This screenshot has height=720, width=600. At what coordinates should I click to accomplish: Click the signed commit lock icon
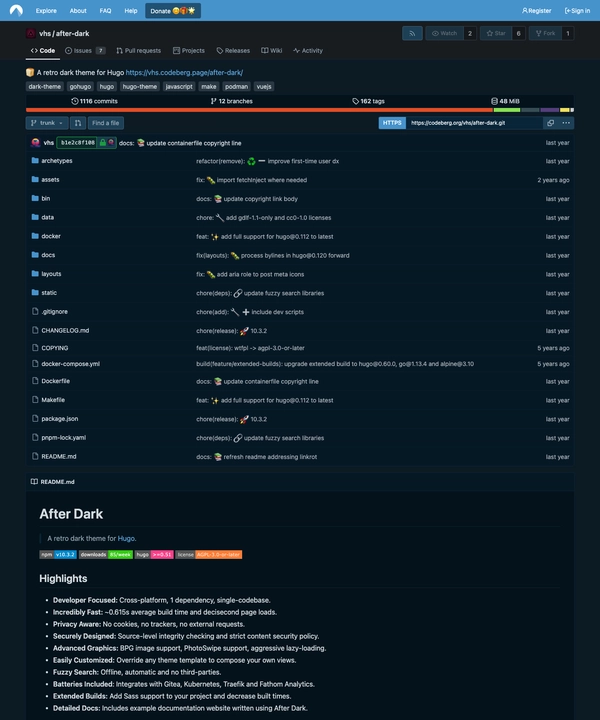pyautogui.click(x=103, y=143)
